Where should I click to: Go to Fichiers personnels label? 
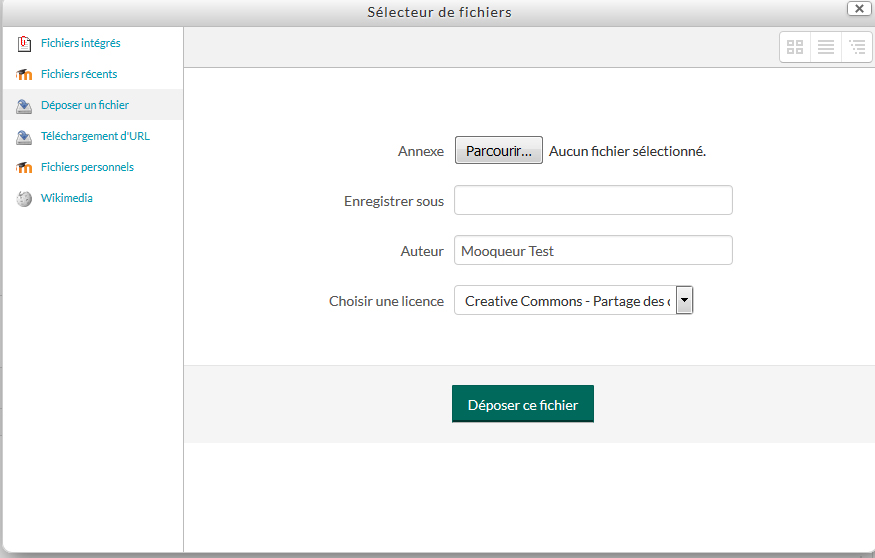coord(87,167)
